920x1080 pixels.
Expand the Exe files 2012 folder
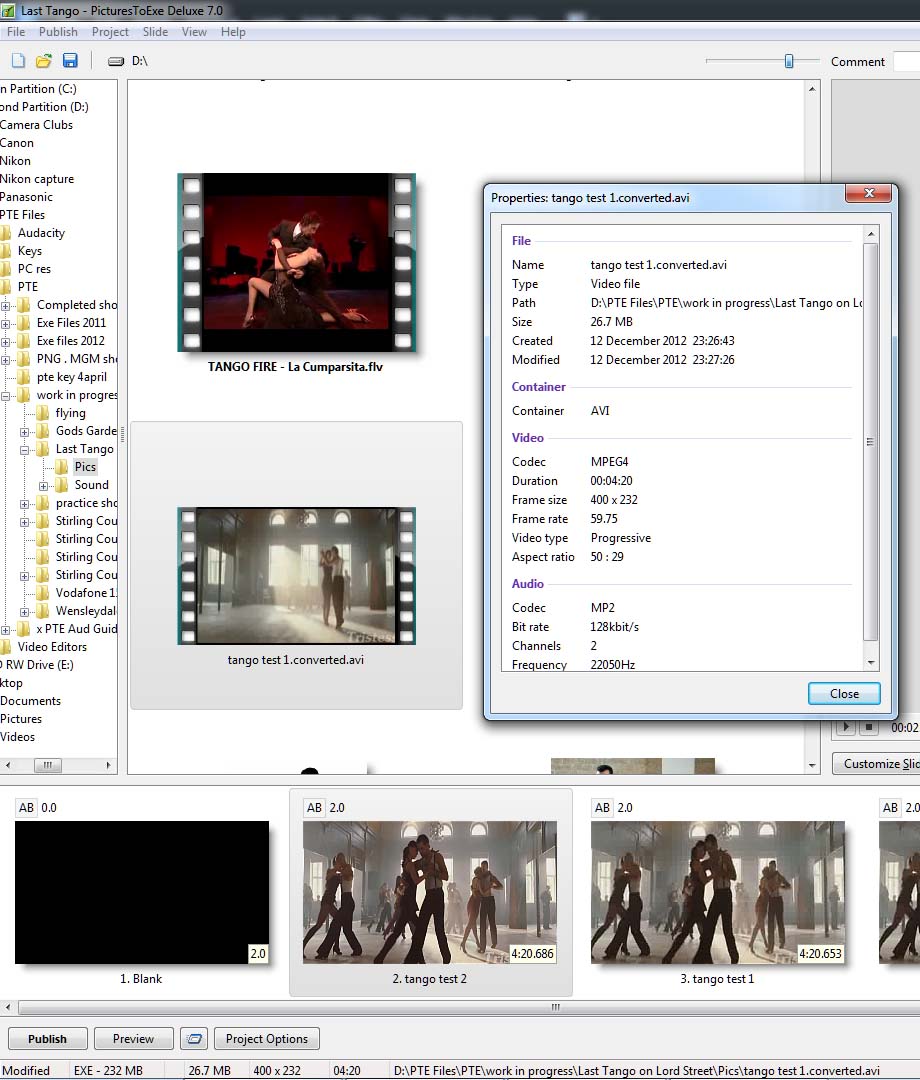(6, 341)
